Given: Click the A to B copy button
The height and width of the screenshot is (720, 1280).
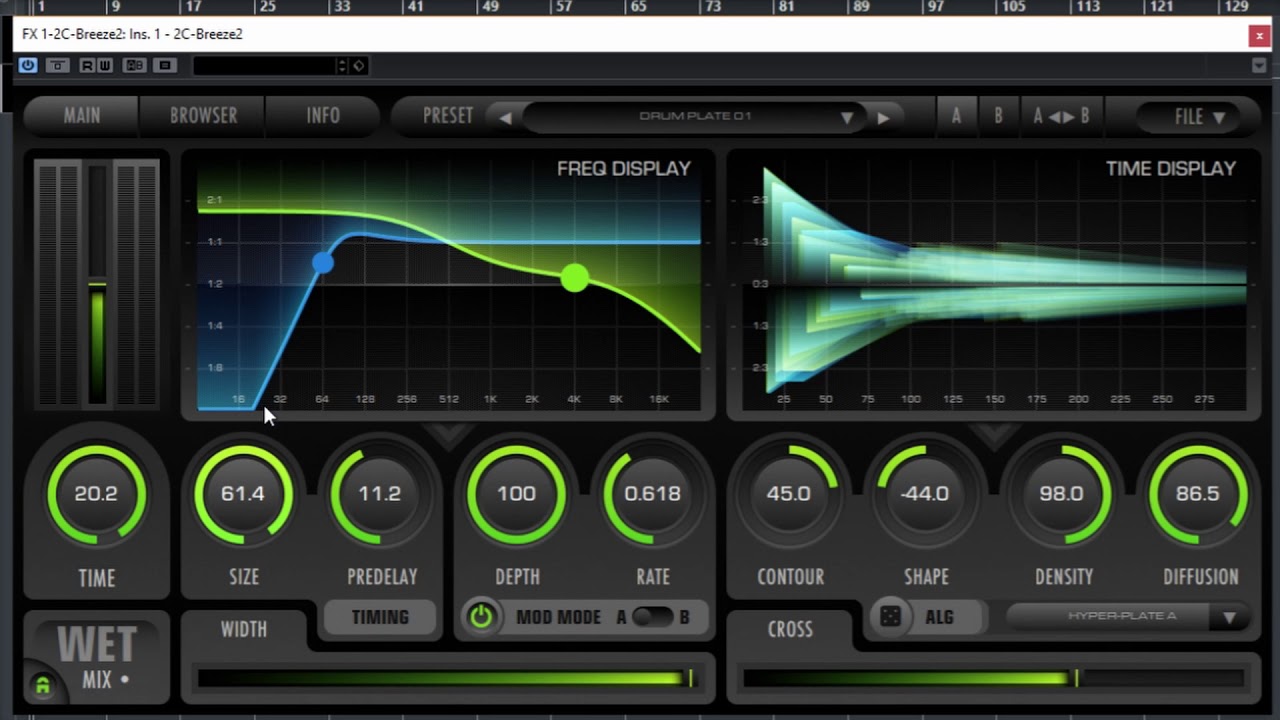Looking at the screenshot, I should [x=1061, y=116].
